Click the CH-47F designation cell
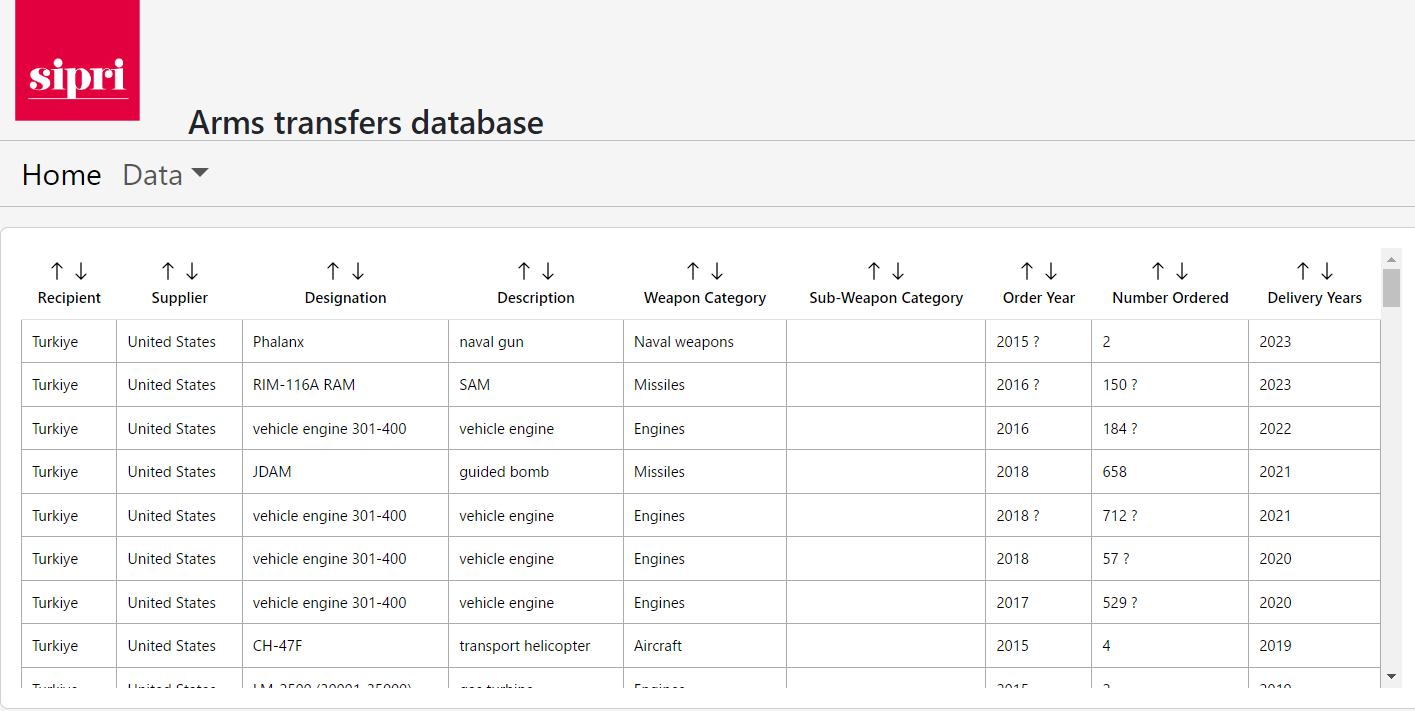Image resolution: width=1415 pixels, height=711 pixels. [x=278, y=646]
